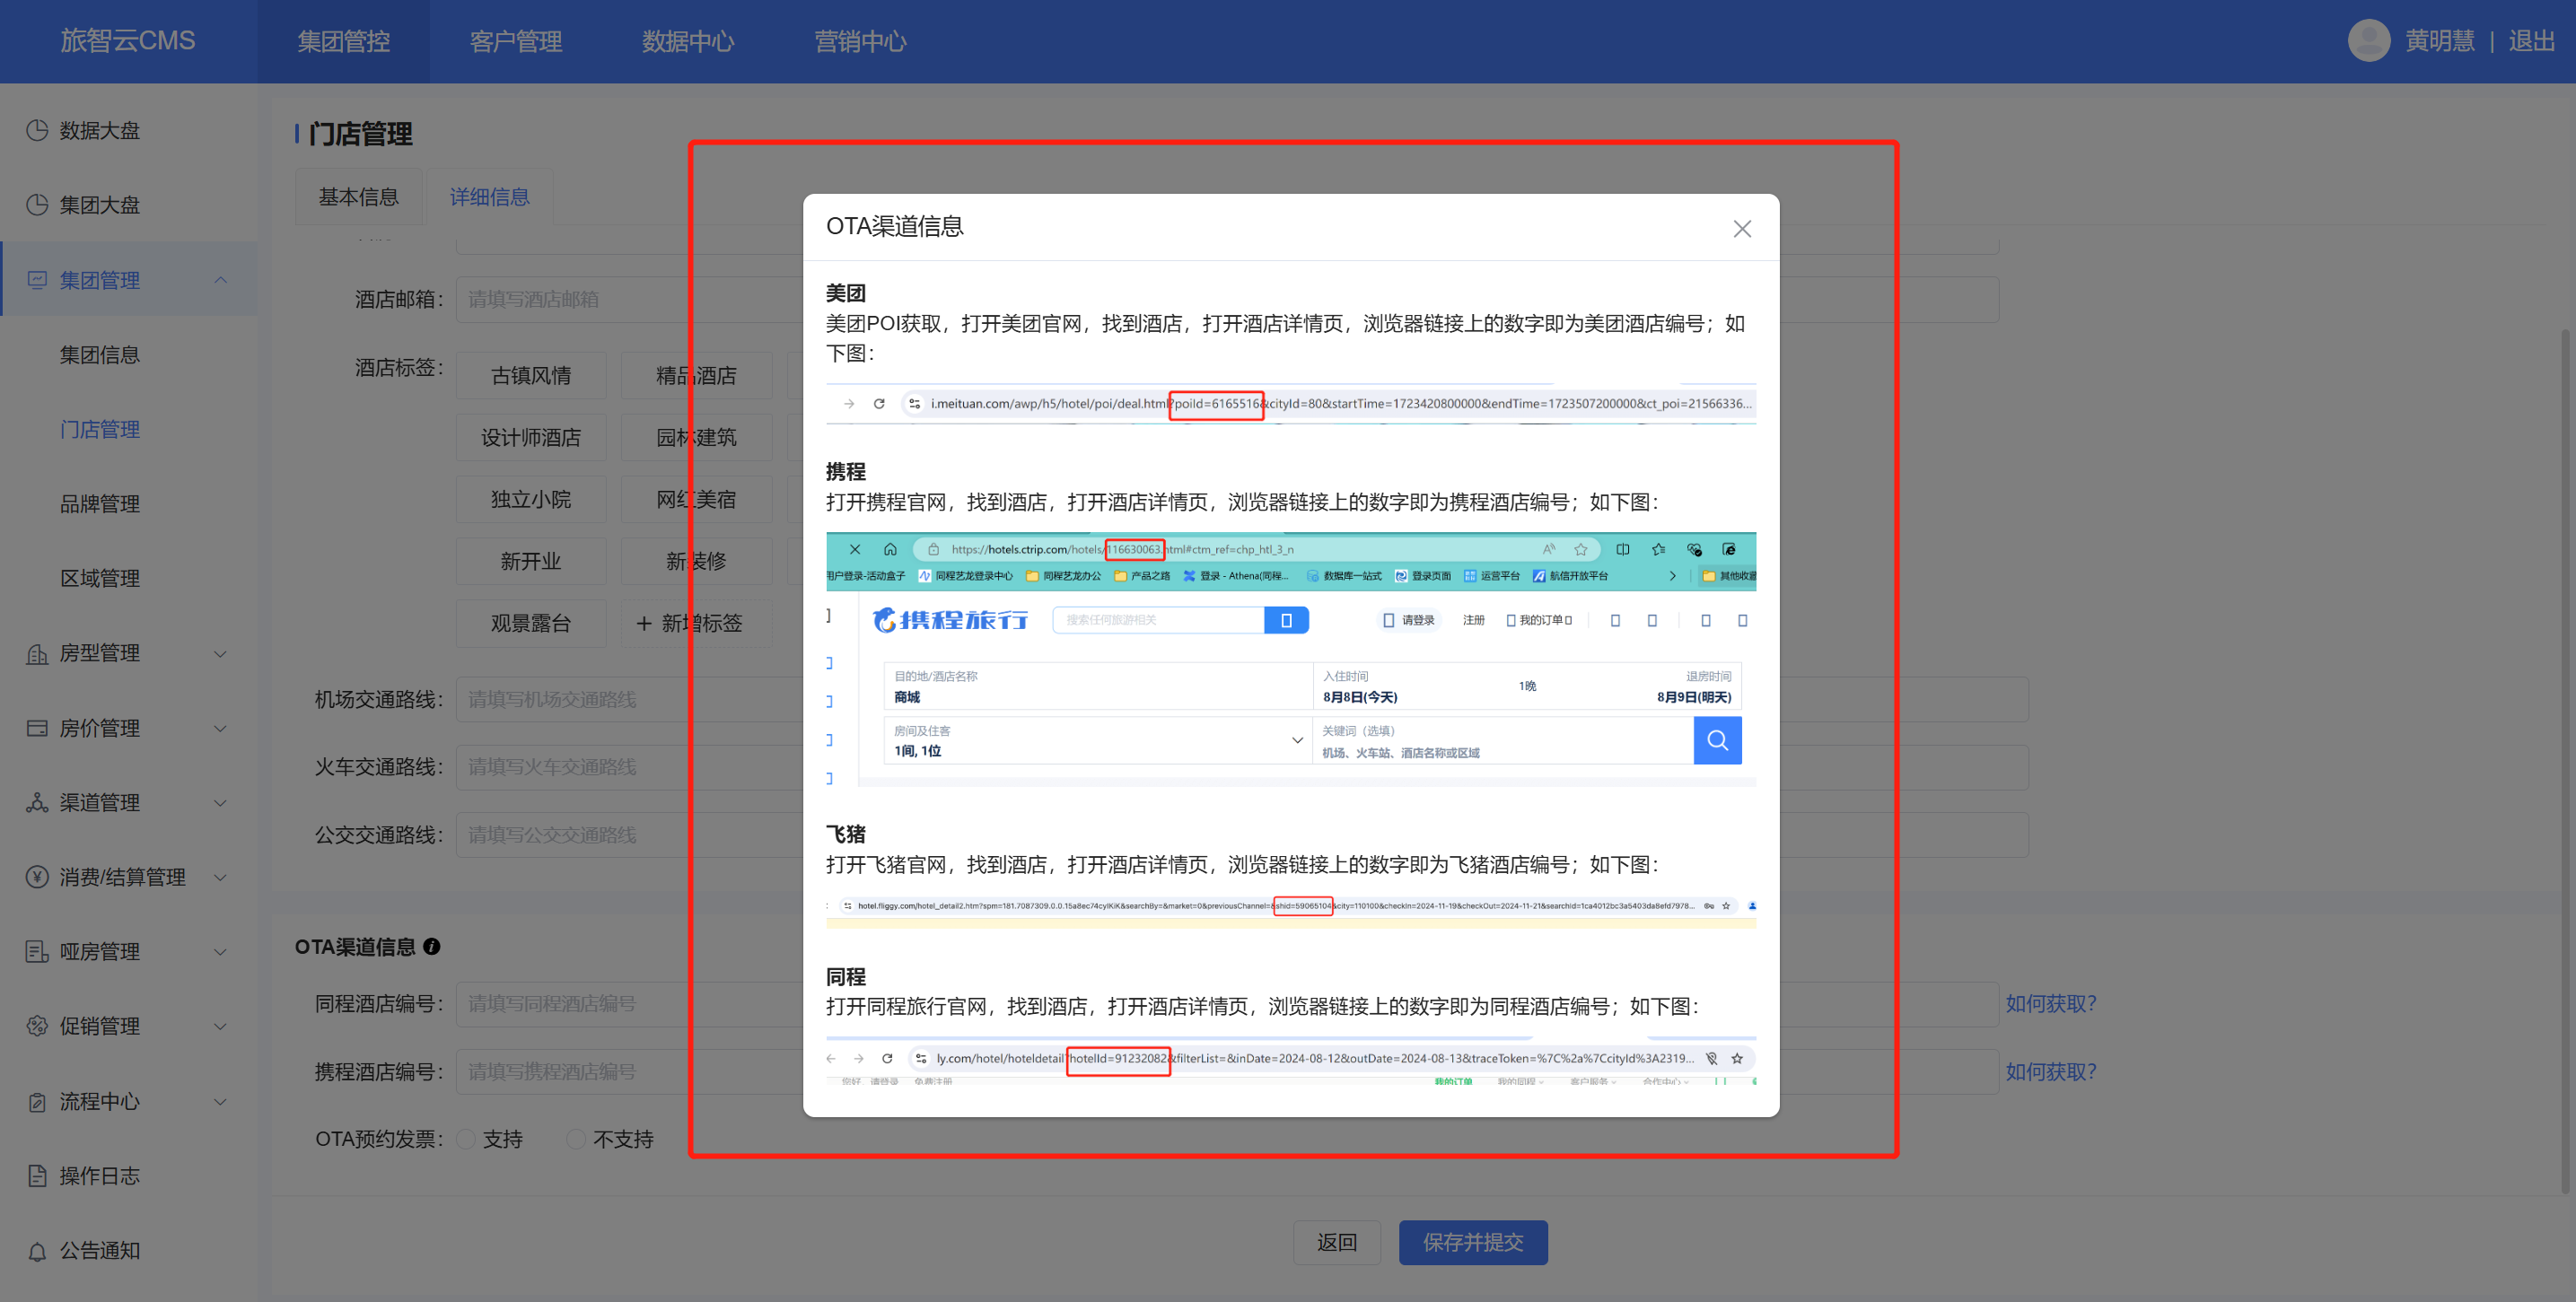The width and height of the screenshot is (2576, 1302).
Task: Click the 集团大盘 sidebar icon
Action: coord(37,205)
